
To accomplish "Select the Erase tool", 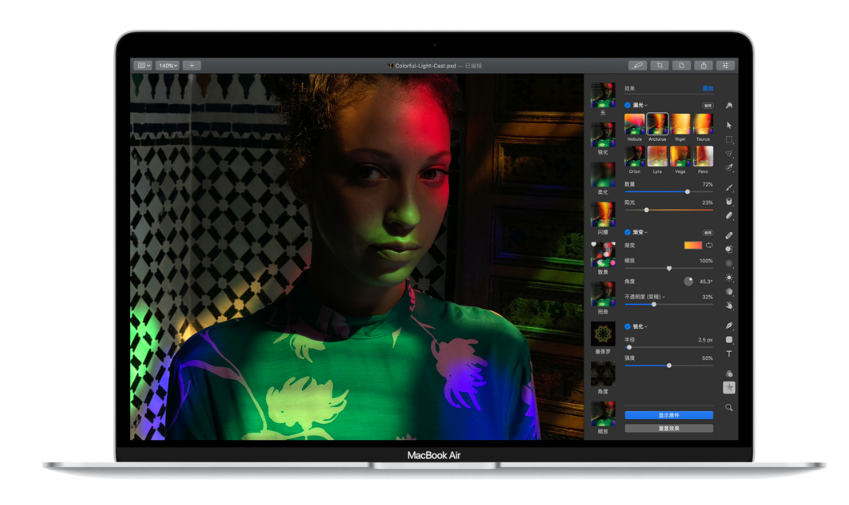I will click(x=729, y=215).
